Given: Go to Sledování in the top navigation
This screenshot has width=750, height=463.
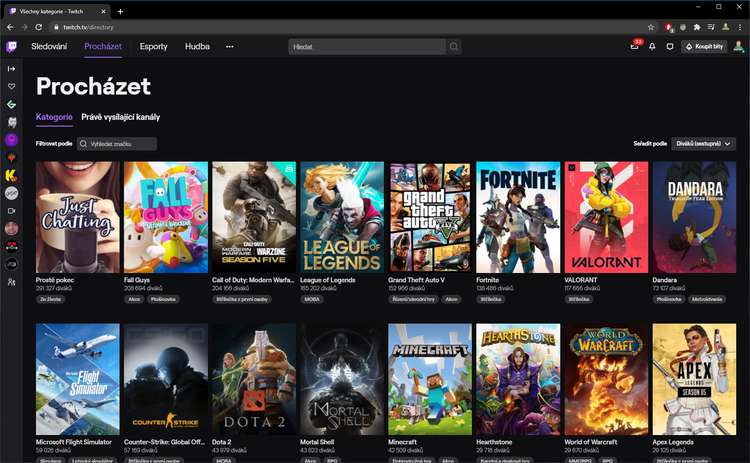Looking at the screenshot, I should tap(49, 46).
